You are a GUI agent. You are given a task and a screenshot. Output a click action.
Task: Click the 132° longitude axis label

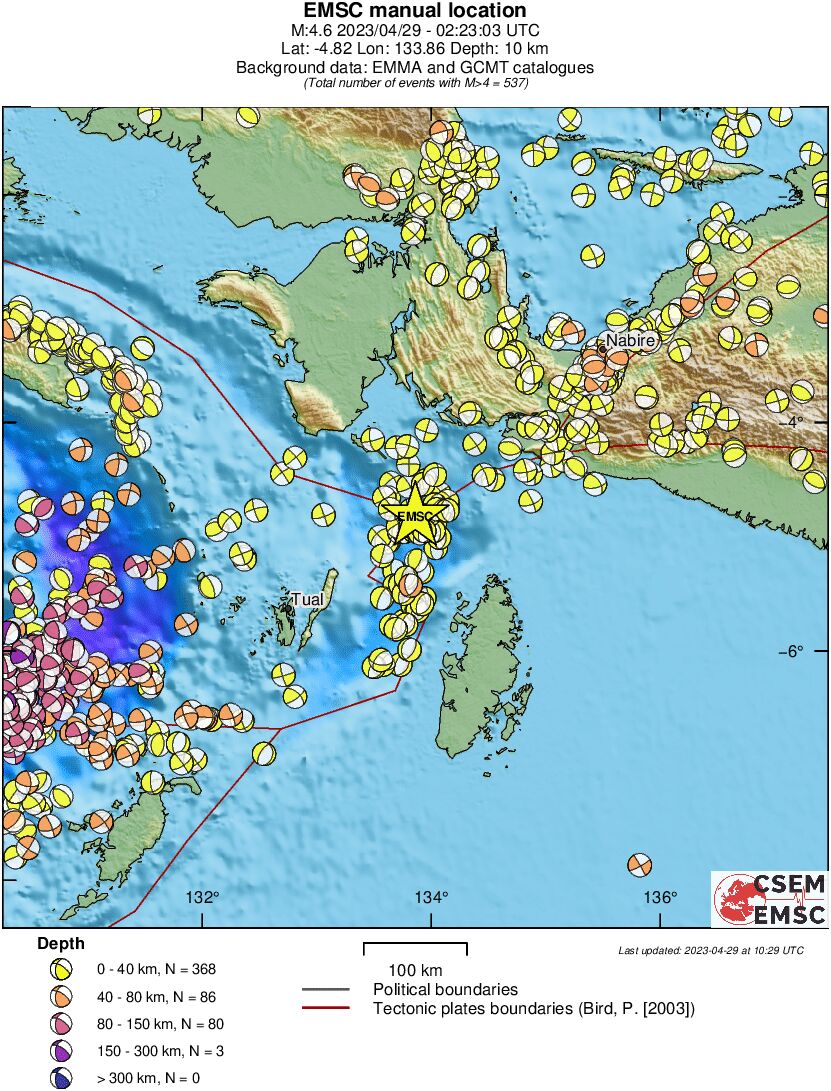pos(203,898)
